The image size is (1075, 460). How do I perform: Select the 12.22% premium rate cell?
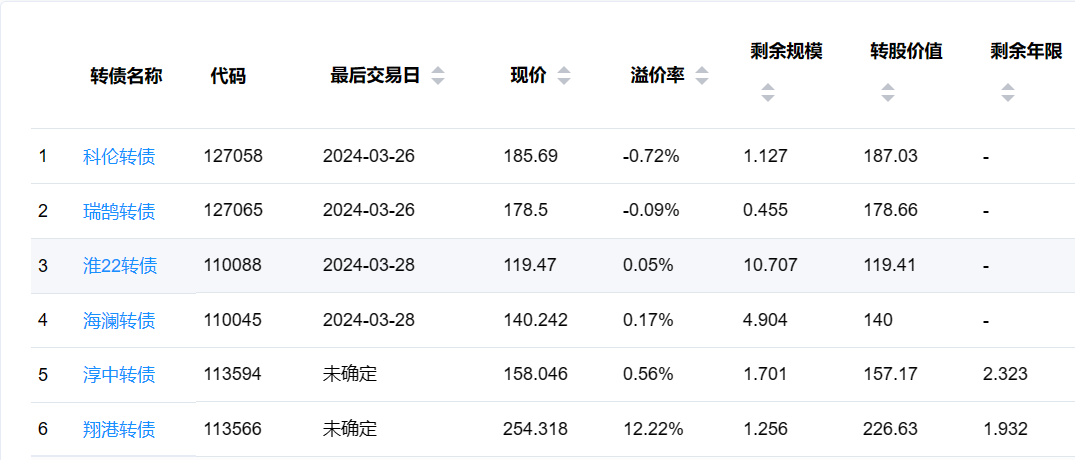(653, 429)
